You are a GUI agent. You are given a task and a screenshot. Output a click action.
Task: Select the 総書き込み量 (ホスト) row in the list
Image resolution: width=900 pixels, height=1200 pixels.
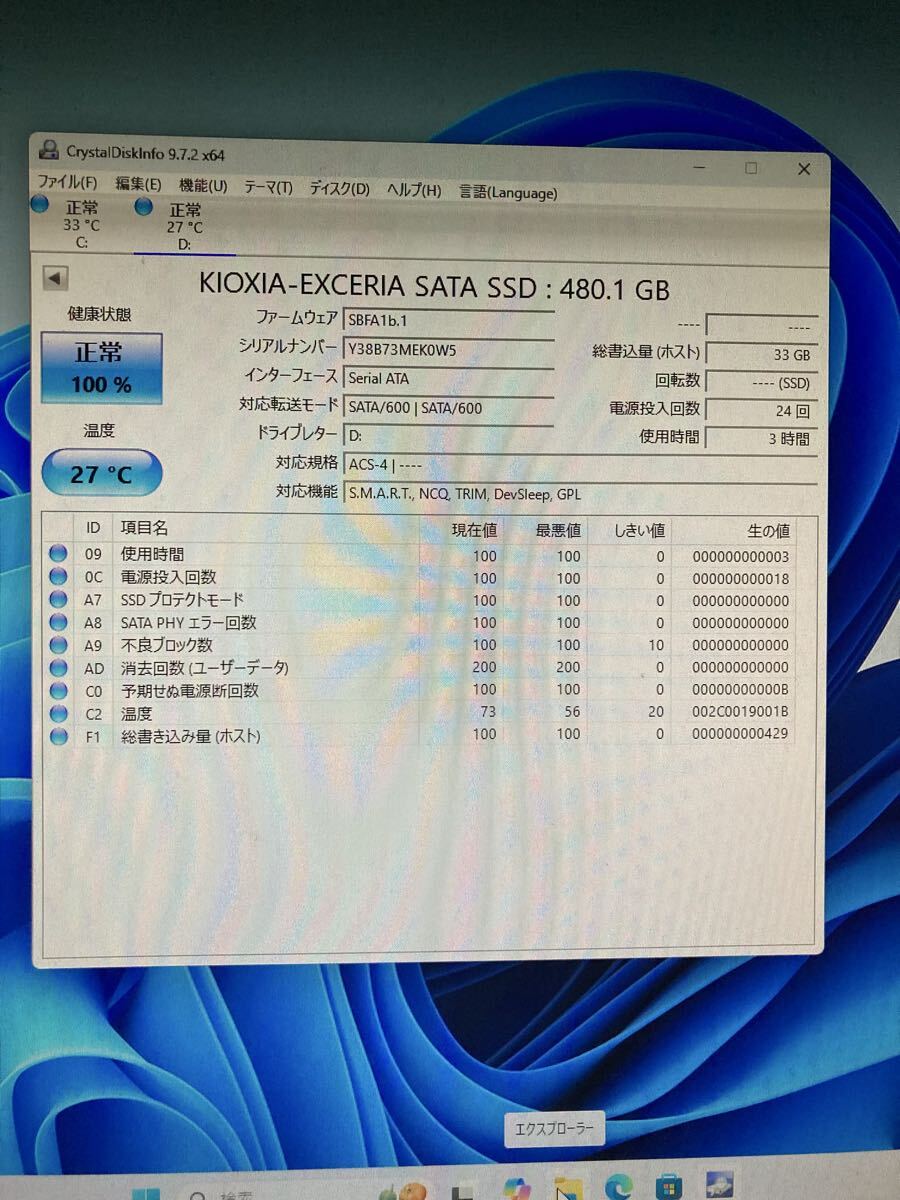420,736
